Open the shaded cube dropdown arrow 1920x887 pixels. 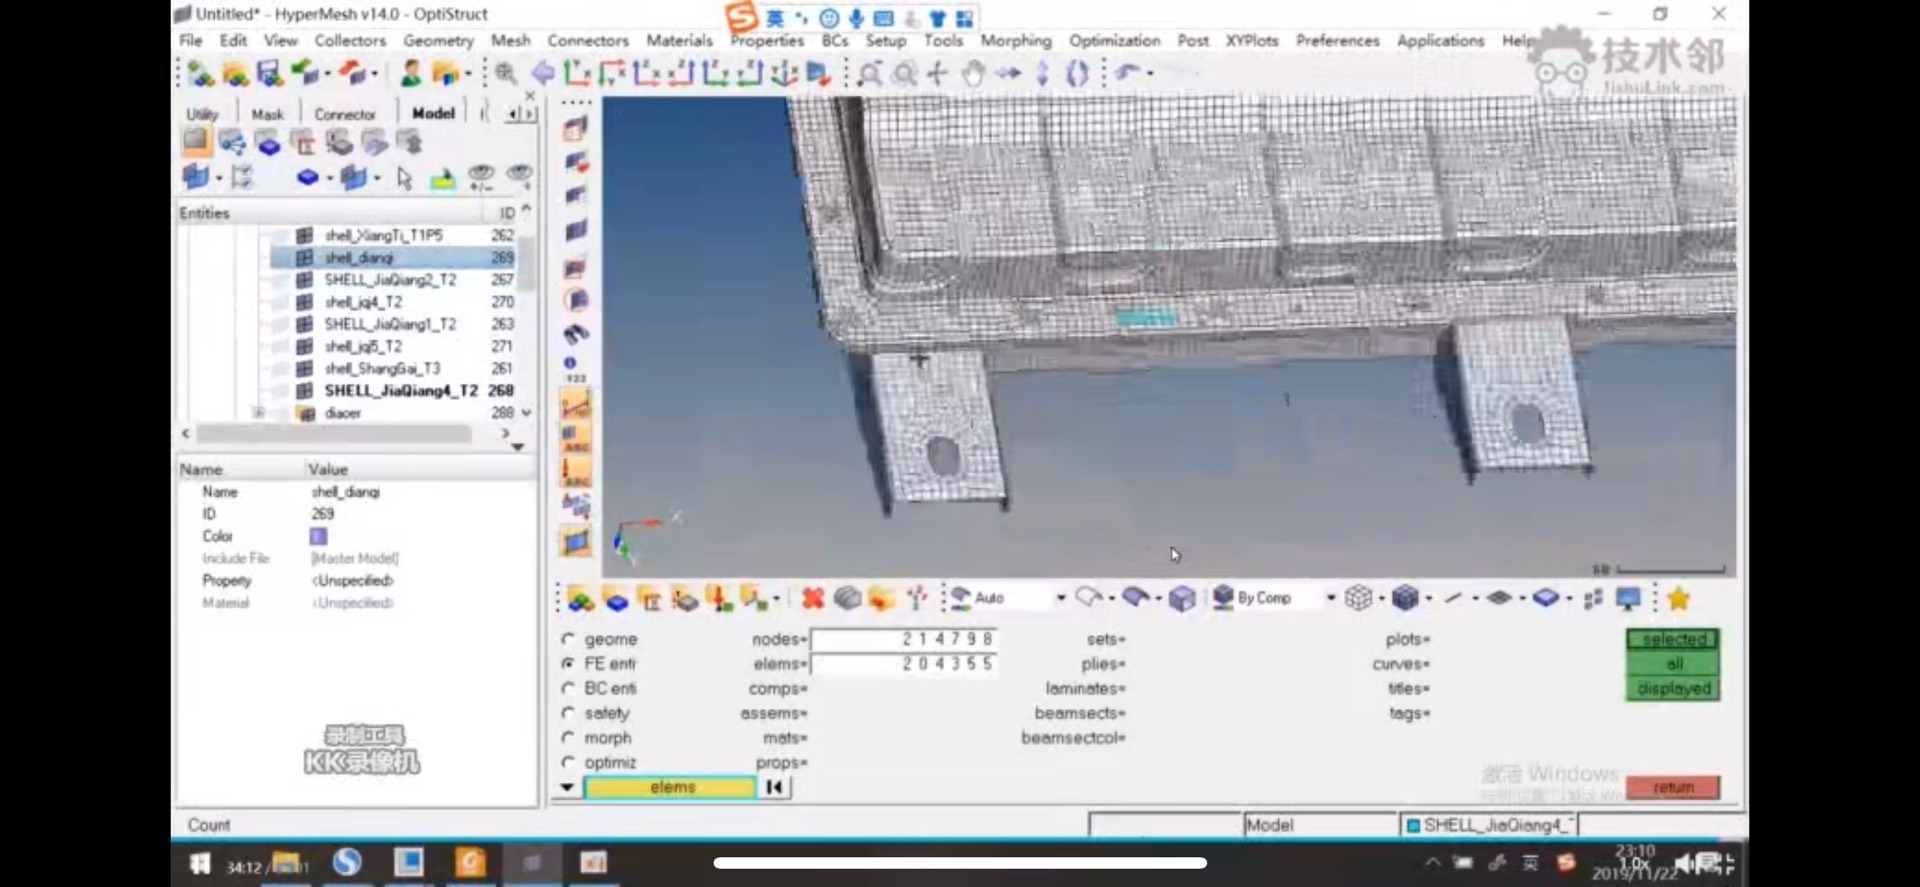click(1428, 599)
